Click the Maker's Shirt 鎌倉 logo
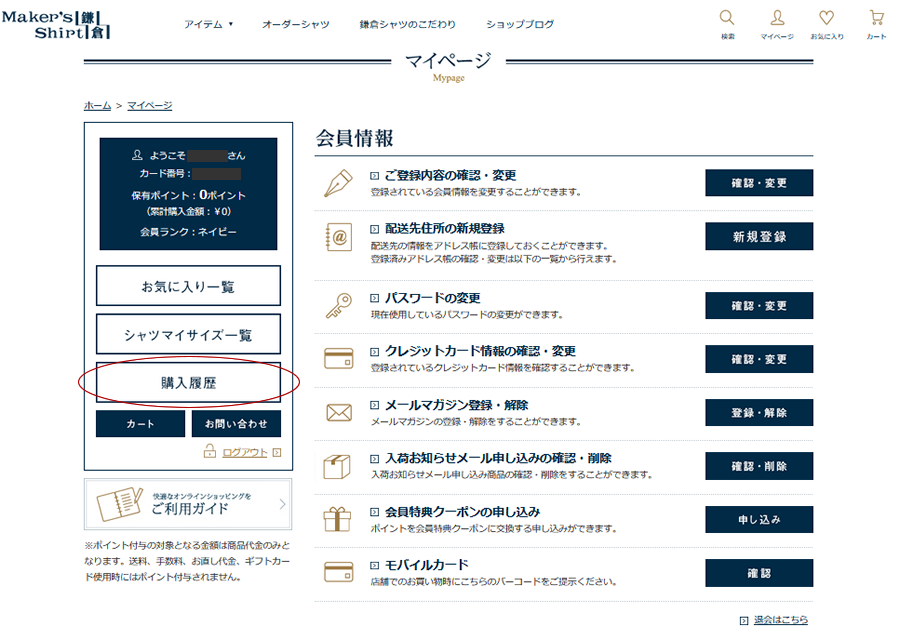The height and width of the screenshot is (640, 900). [56, 24]
